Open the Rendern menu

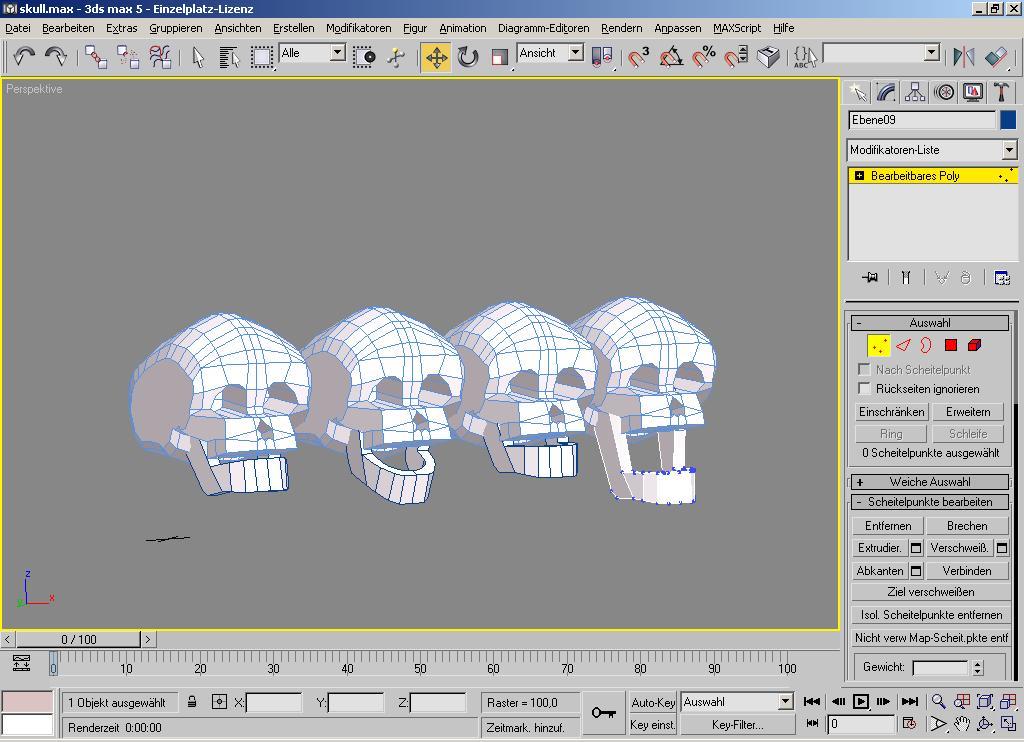click(621, 28)
